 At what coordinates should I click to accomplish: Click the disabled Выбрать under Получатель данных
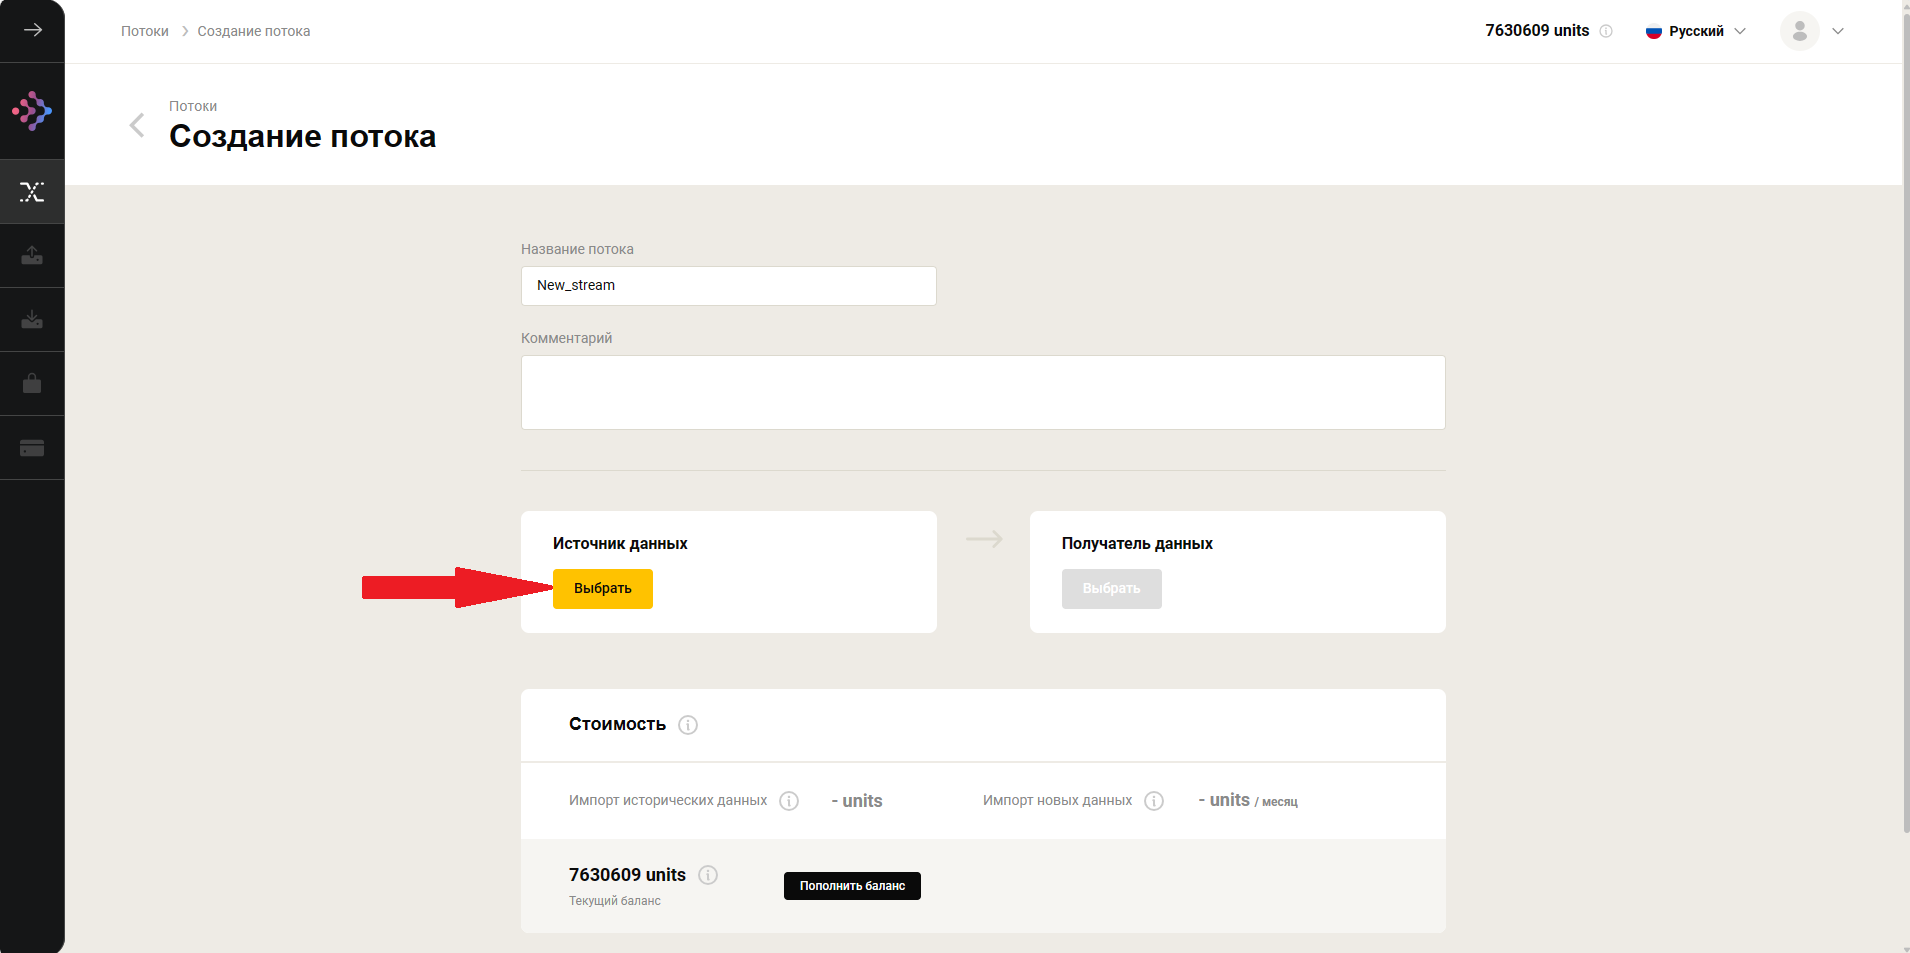[1112, 589]
